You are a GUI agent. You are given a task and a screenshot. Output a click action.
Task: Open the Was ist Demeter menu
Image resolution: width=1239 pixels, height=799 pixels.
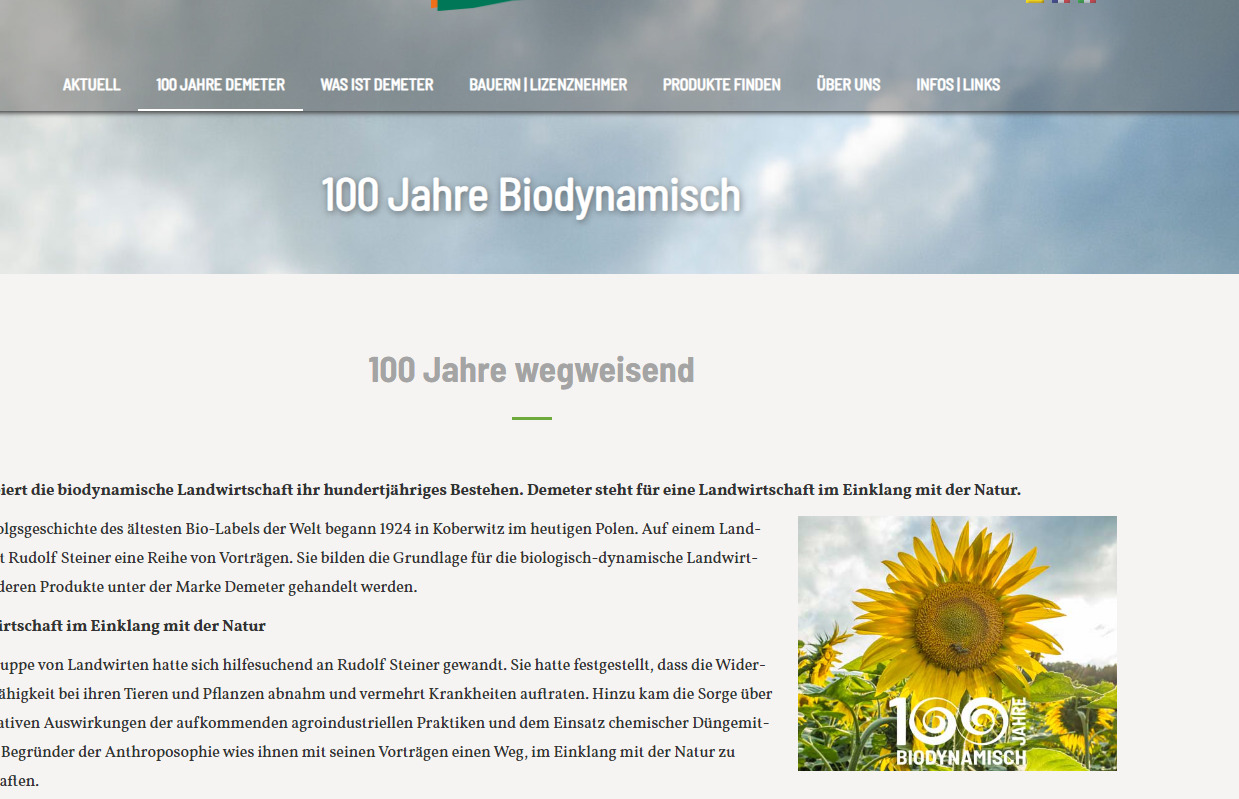(377, 85)
